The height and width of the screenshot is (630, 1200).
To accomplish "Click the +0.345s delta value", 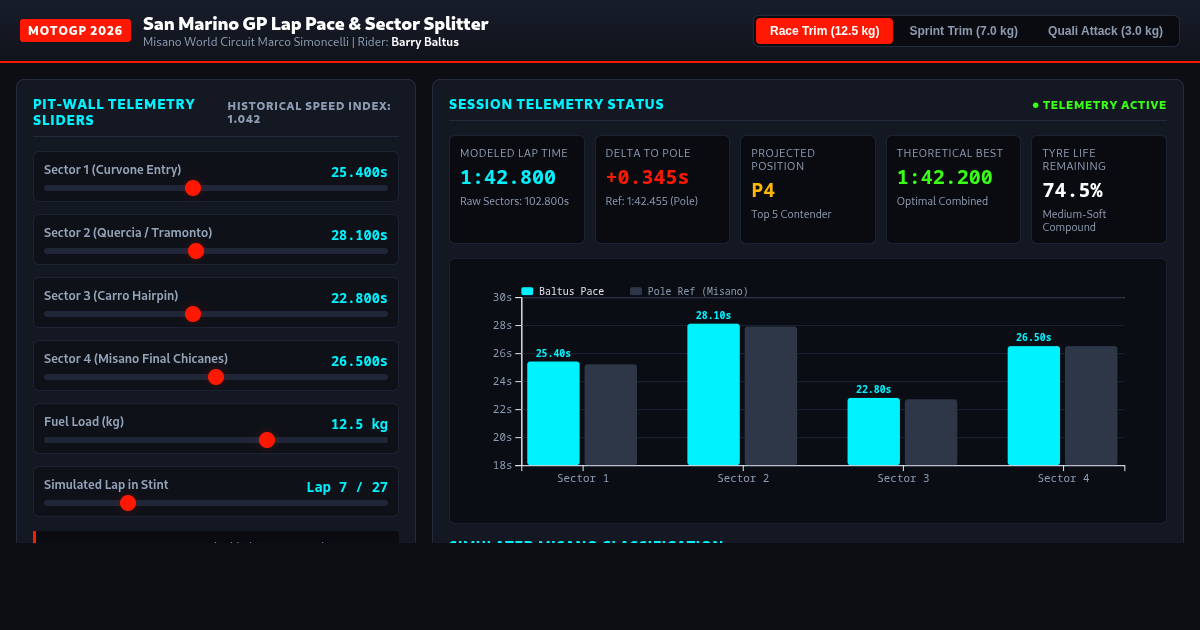I will (647, 178).
